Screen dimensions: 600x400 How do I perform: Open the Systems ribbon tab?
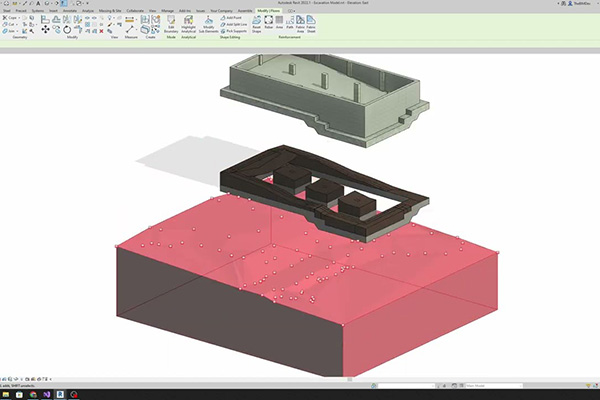point(38,11)
